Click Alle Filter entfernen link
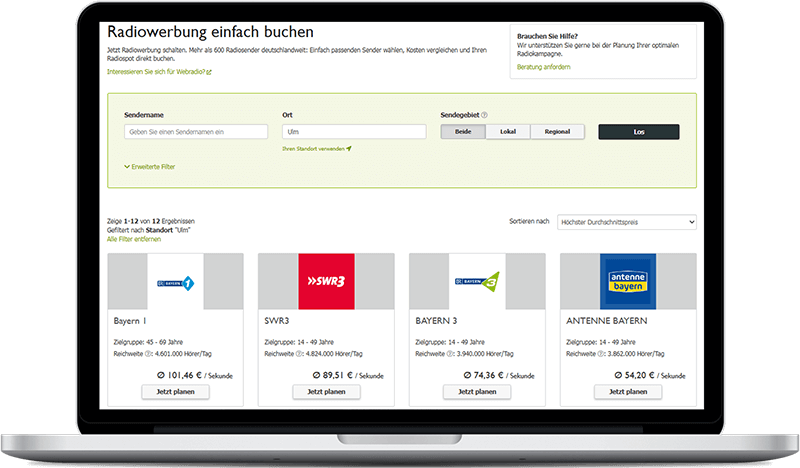 134,239
